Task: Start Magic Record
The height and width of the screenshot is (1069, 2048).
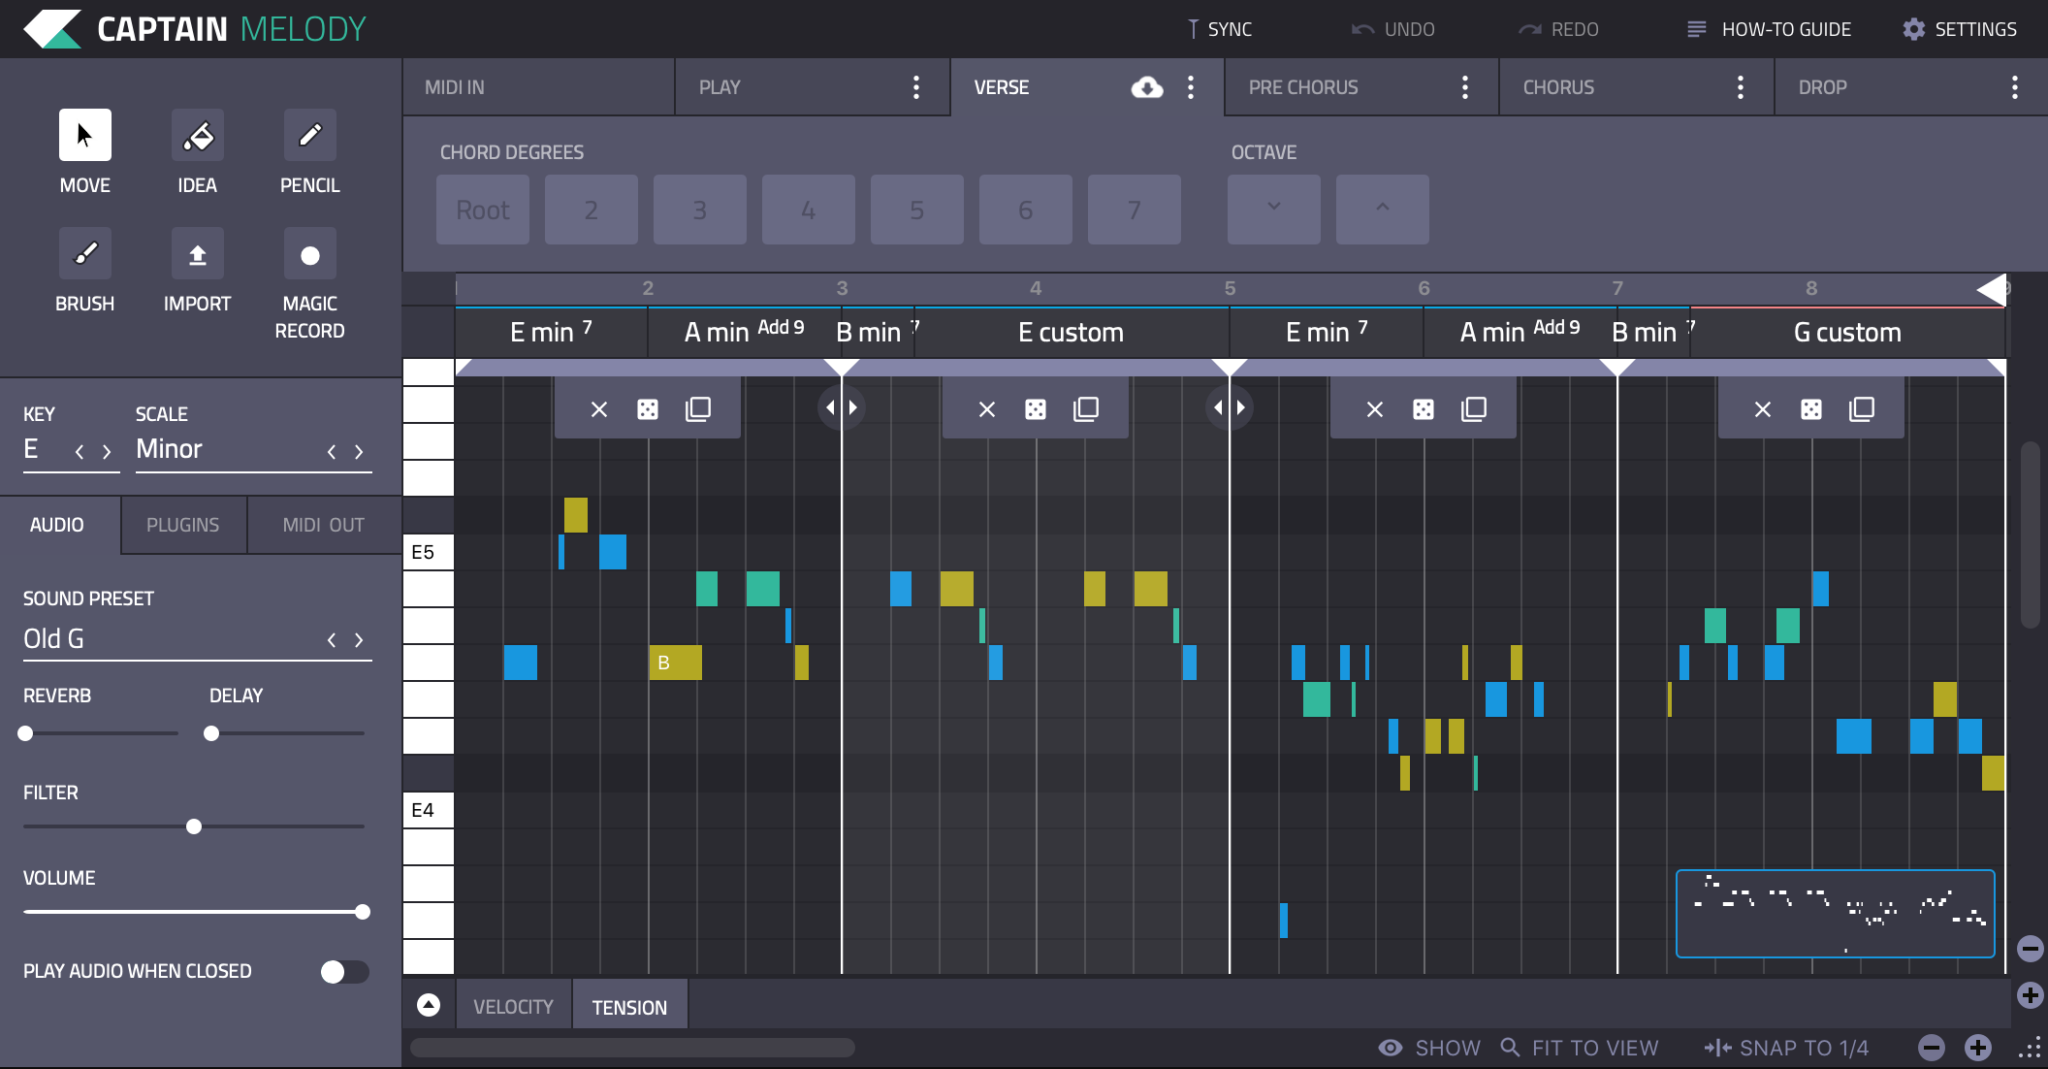Action: pyautogui.click(x=310, y=254)
